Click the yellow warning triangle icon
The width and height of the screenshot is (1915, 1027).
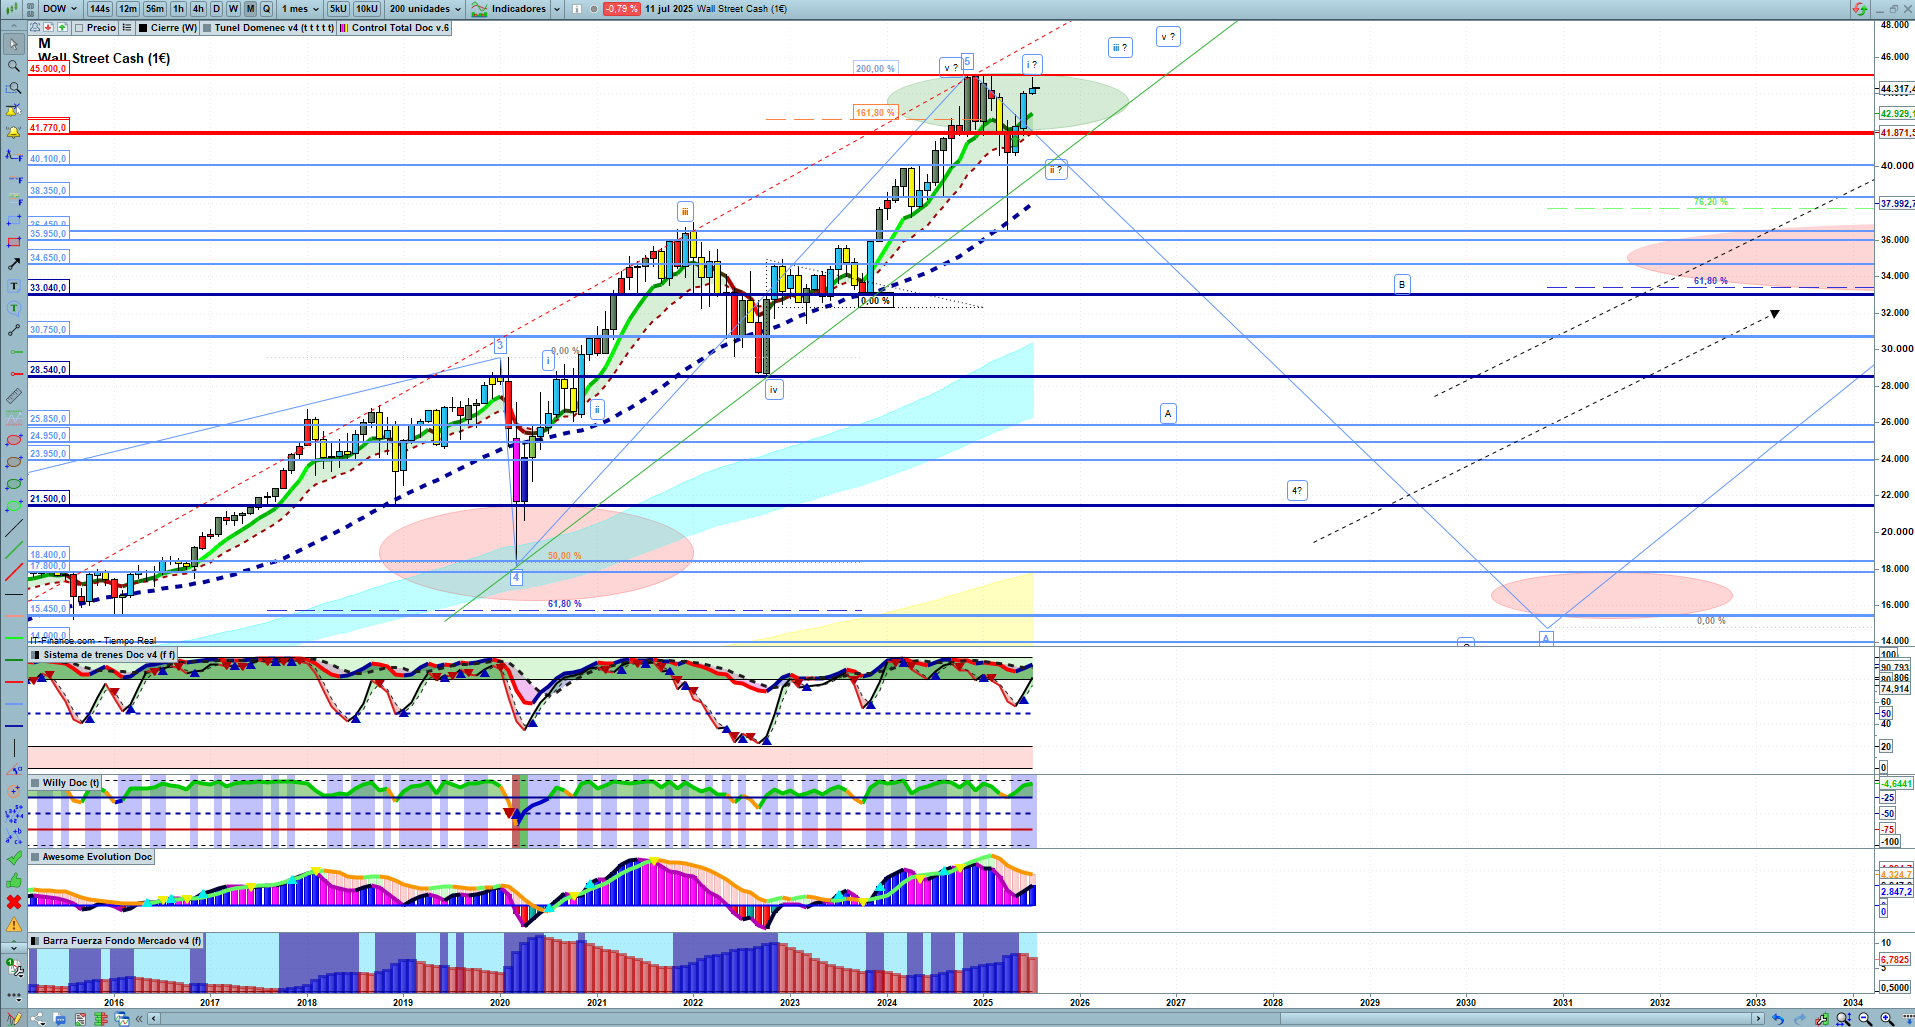[x=13, y=924]
